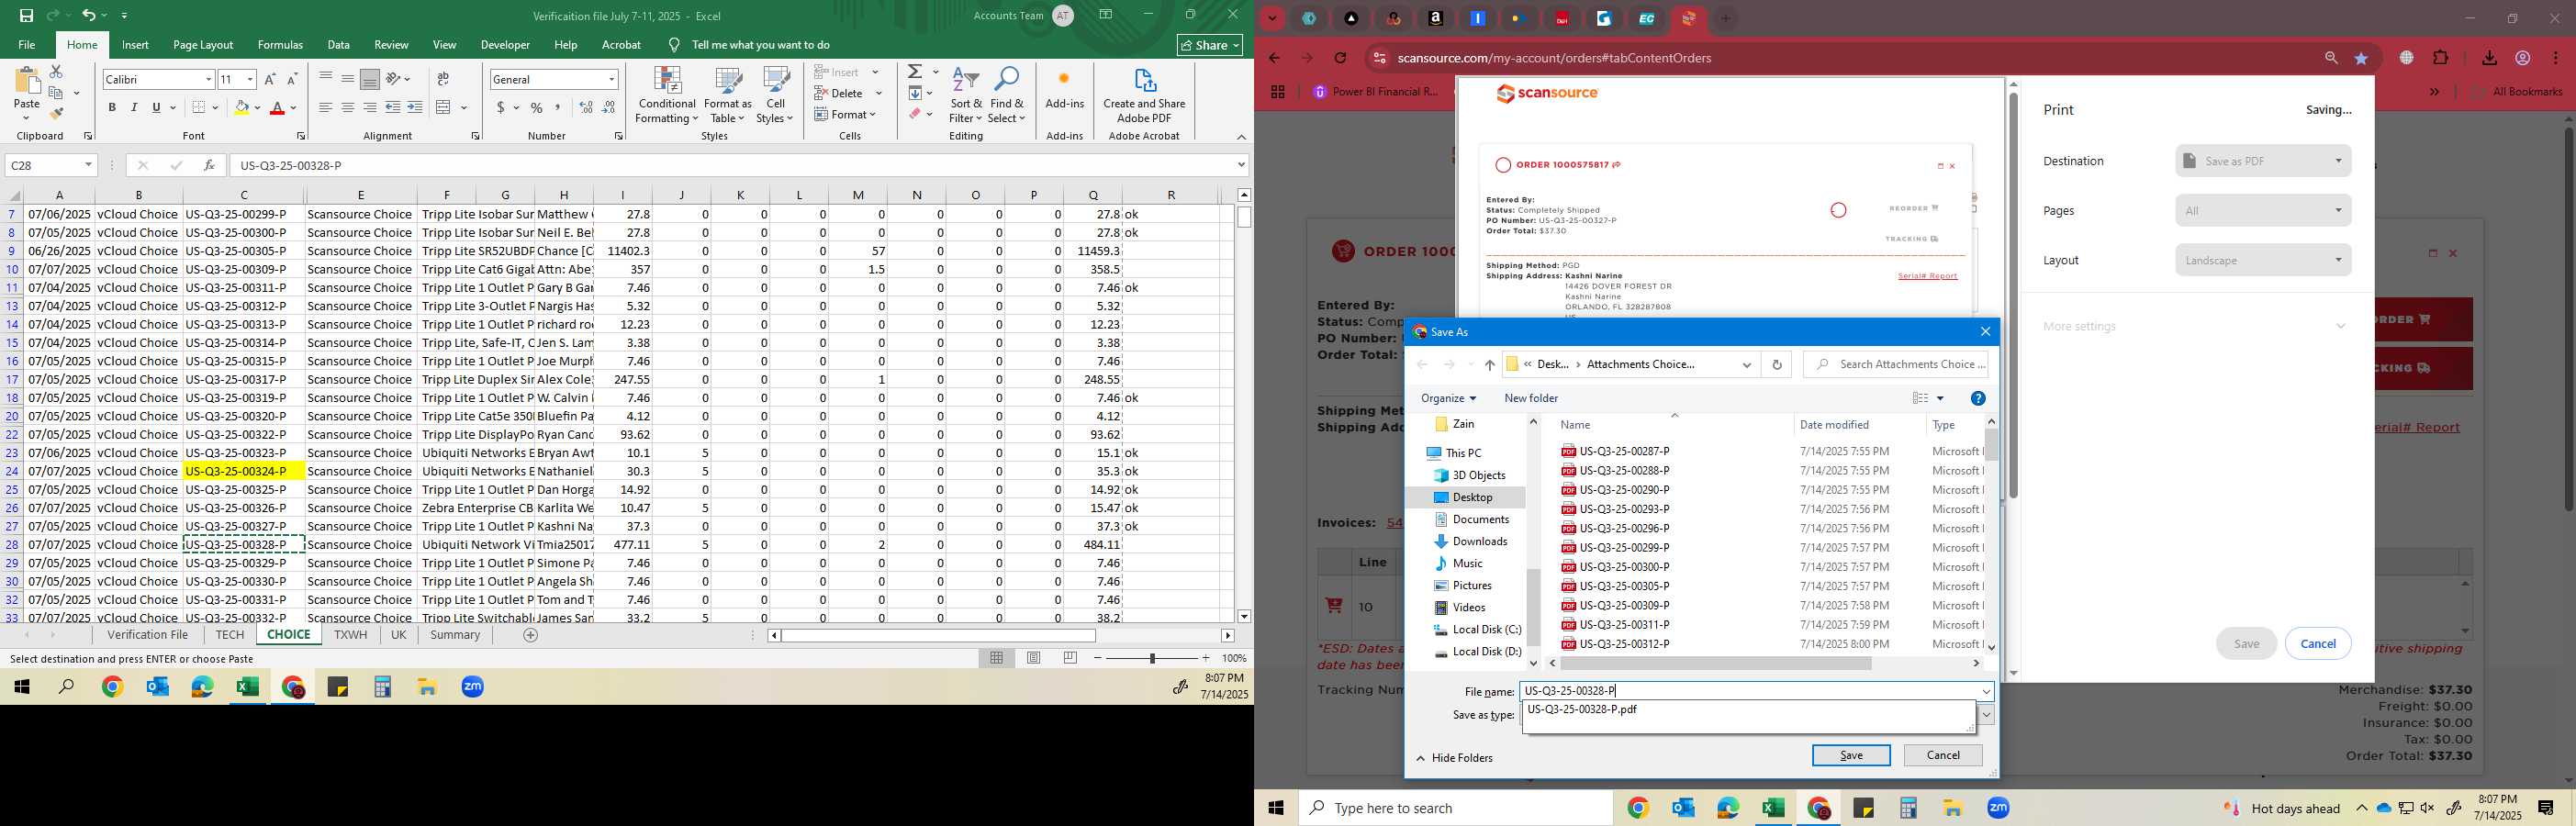Open the File menu in Excel
This screenshot has height=826, width=2576.
coord(27,45)
